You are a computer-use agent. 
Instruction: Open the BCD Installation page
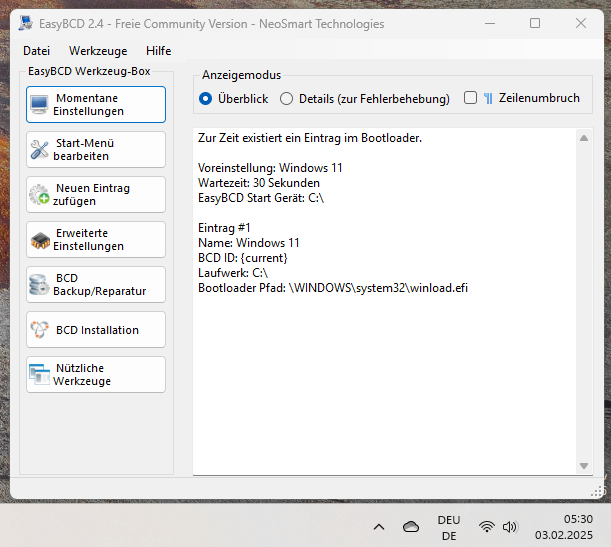point(96,330)
